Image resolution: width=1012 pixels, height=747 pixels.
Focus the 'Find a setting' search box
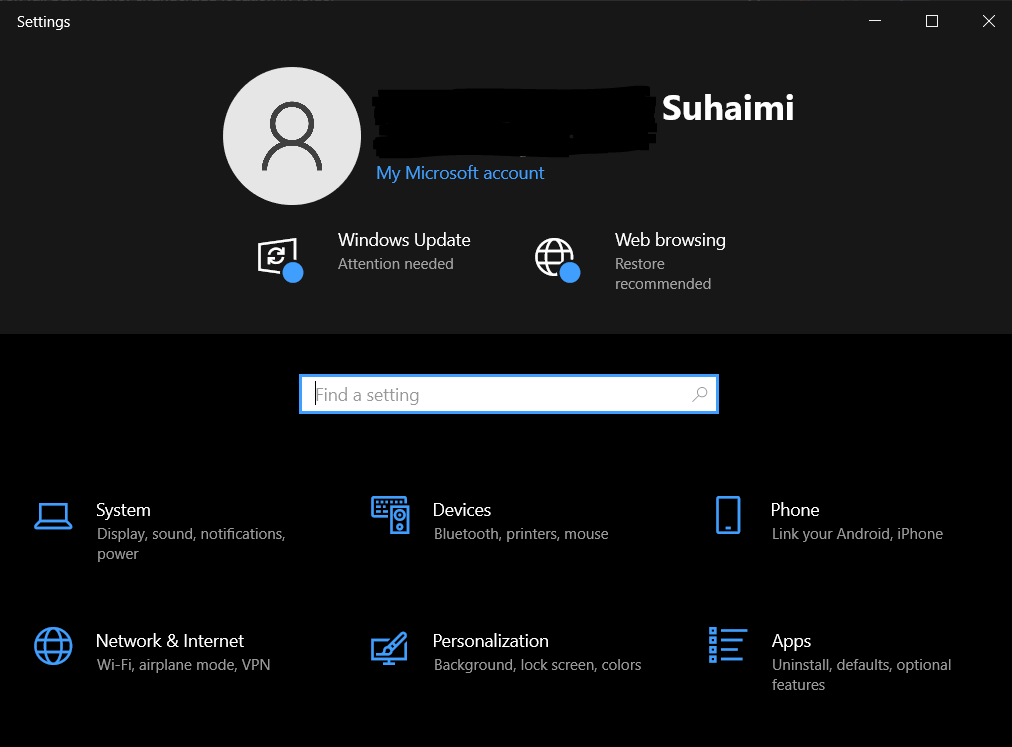click(500, 395)
